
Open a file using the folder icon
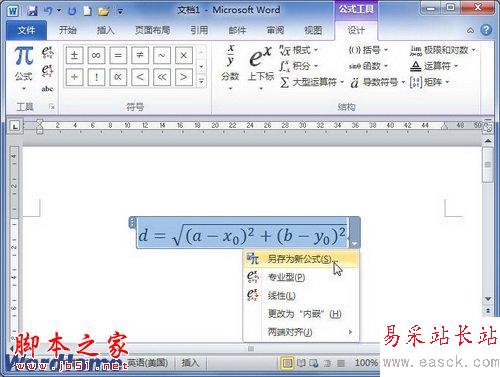pos(104,12)
